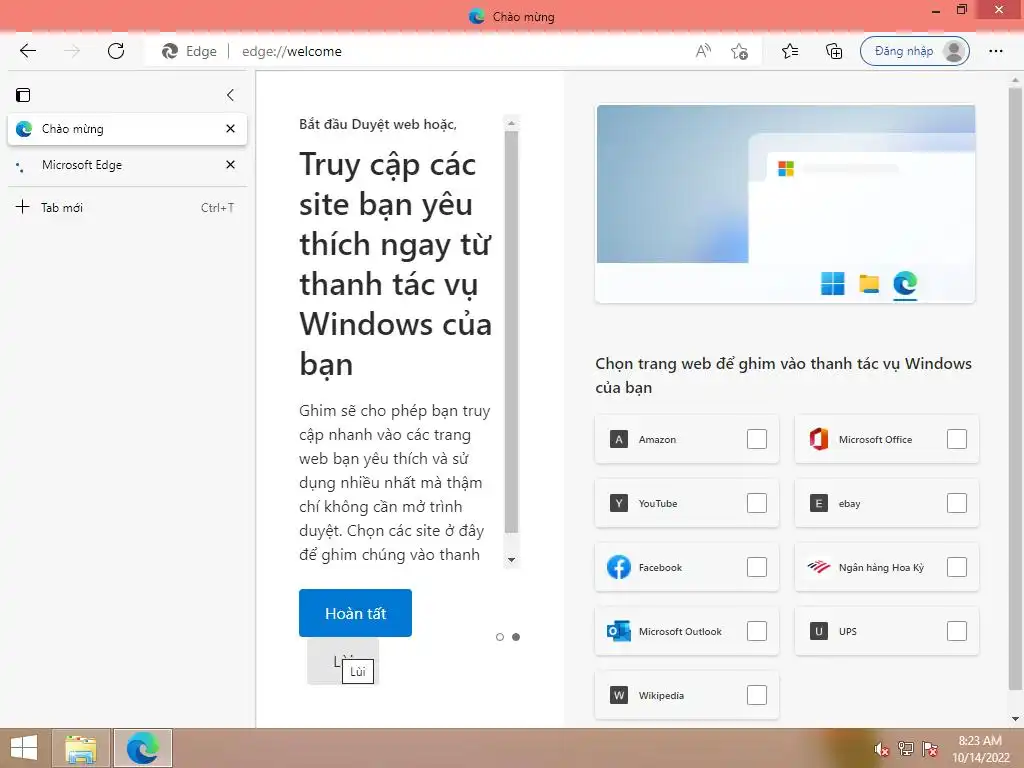This screenshot has width=1024, height=768.
Task: Switch to the Microsoft Edge tab
Action: (x=127, y=165)
